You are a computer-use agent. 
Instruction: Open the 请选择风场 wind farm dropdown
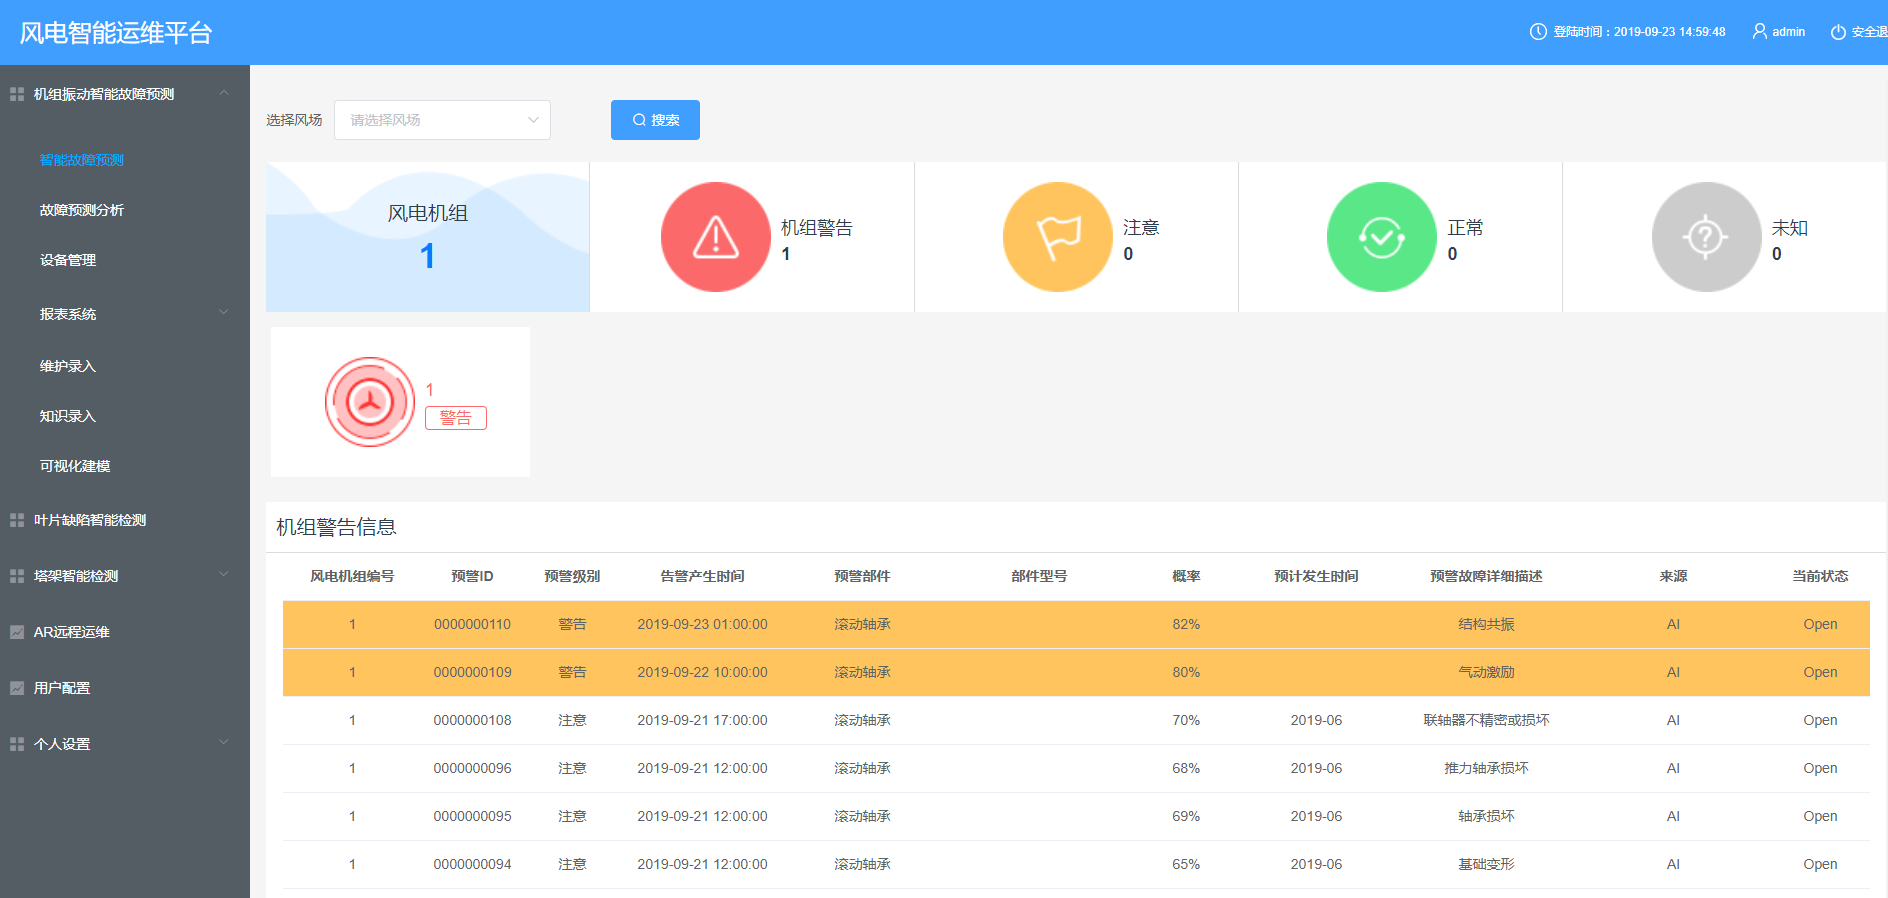click(442, 120)
